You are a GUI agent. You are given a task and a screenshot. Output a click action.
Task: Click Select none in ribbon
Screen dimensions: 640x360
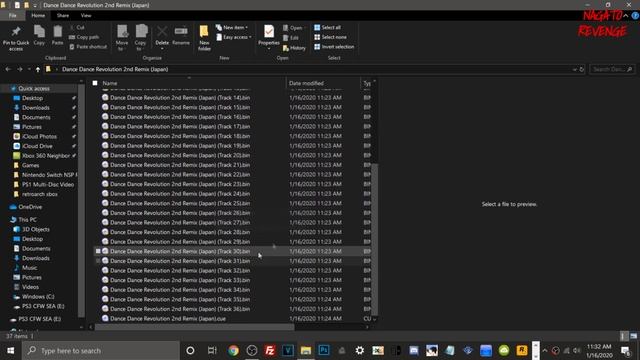click(330, 37)
